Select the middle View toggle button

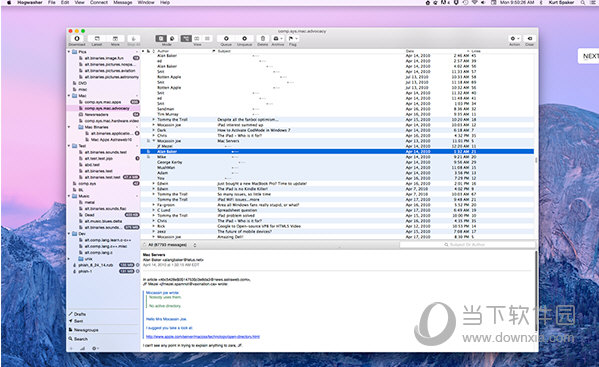point(197,39)
